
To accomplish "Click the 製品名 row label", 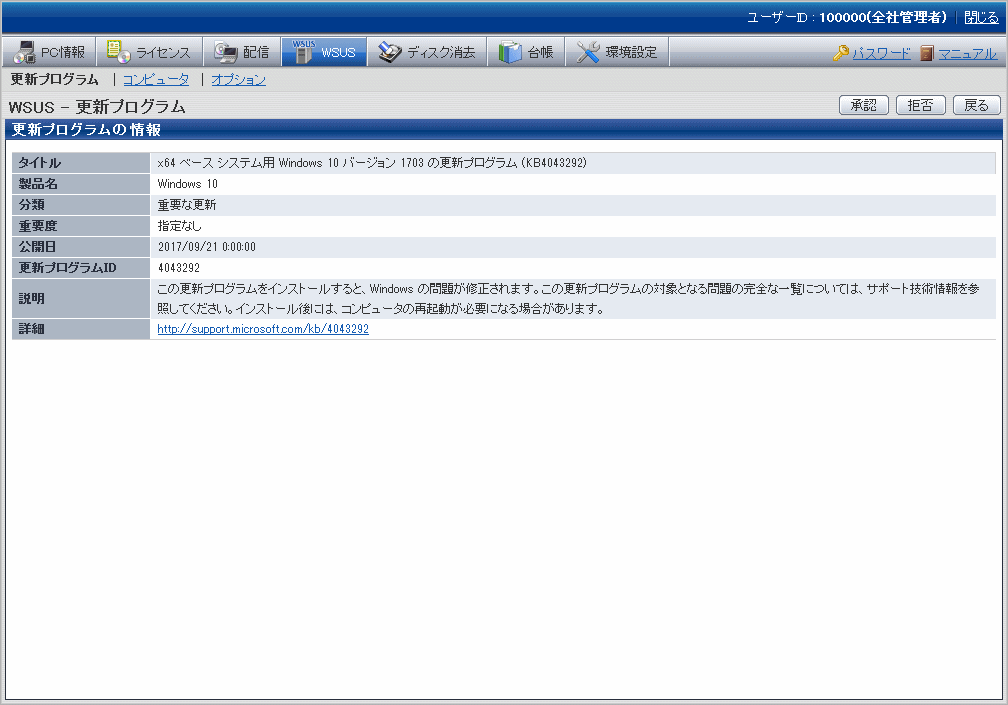I will click(x=81, y=184).
